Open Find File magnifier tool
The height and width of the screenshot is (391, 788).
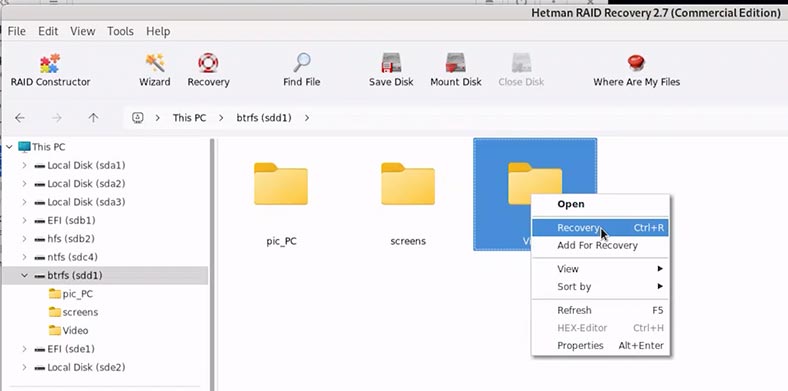302,70
